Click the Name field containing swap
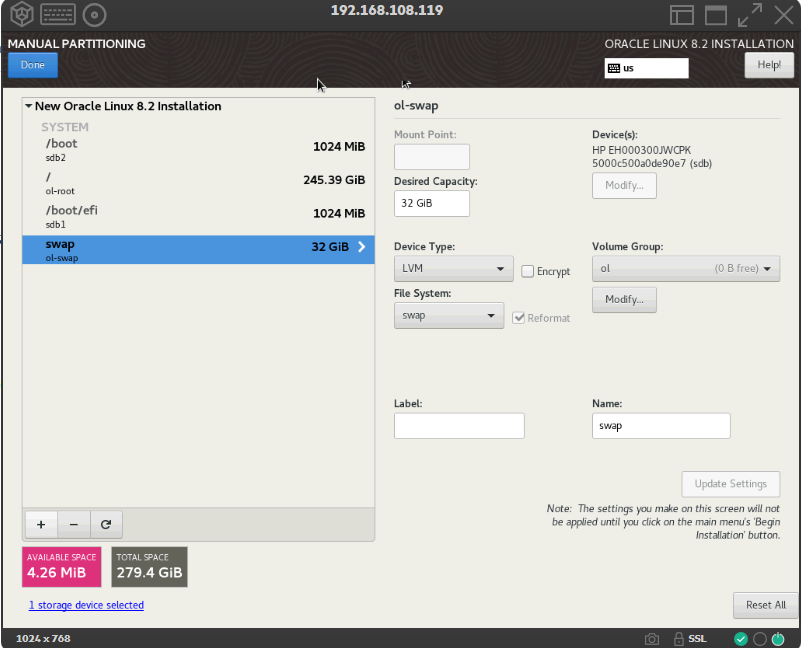 point(661,426)
